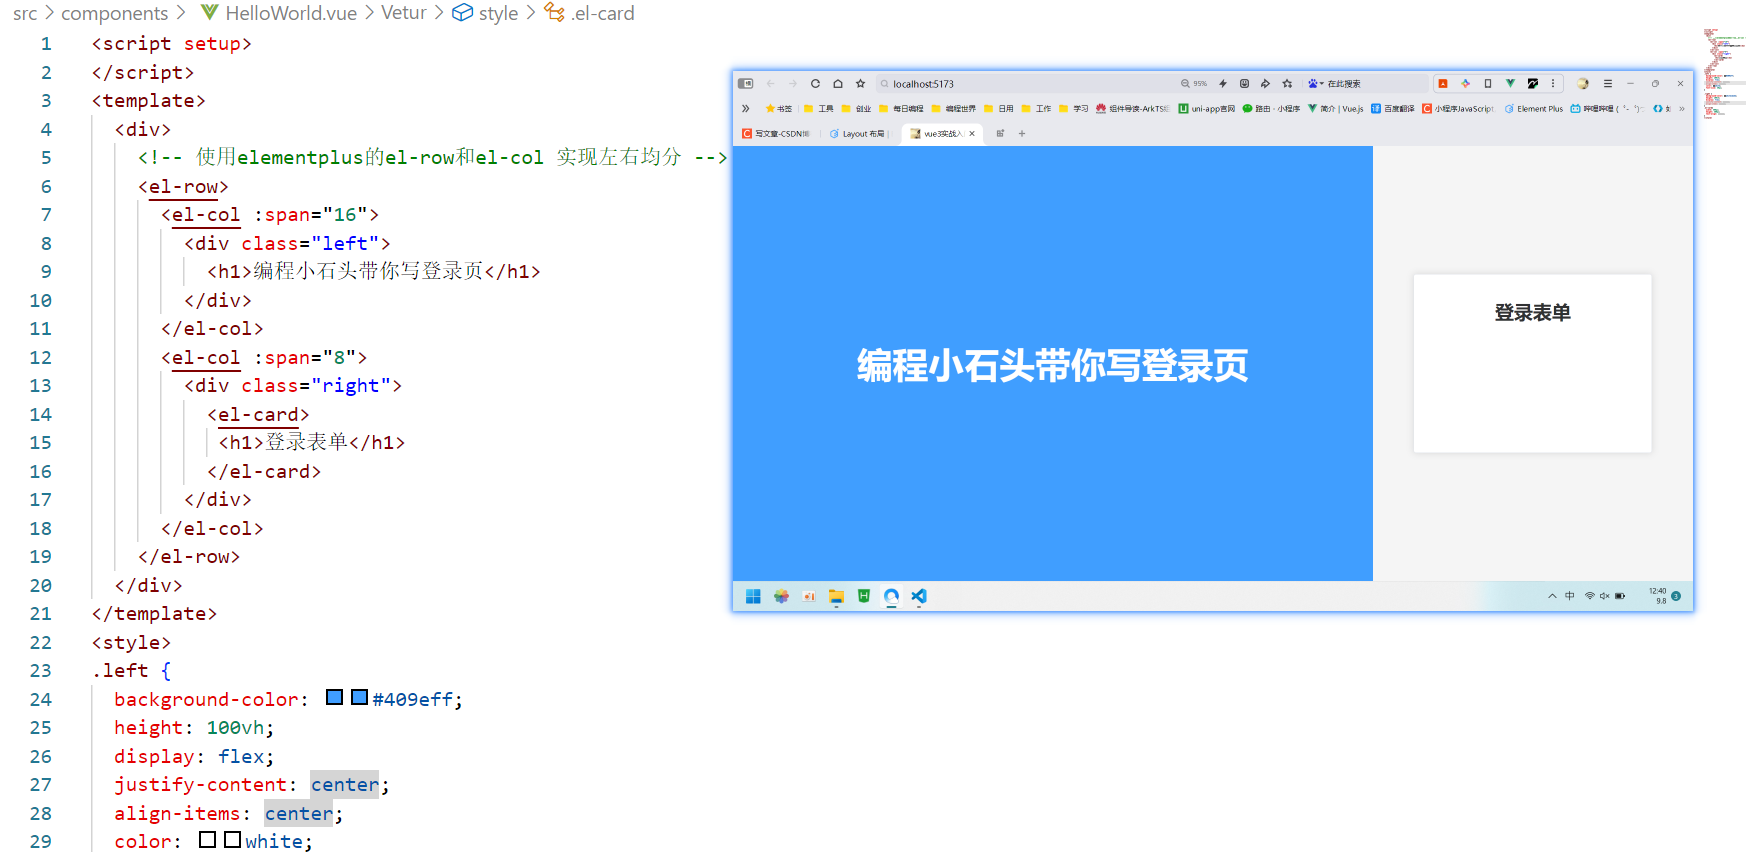Screen dimensions: 1746x852
Task: Open the 创业 bookmark folder
Action: click(857, 108)
